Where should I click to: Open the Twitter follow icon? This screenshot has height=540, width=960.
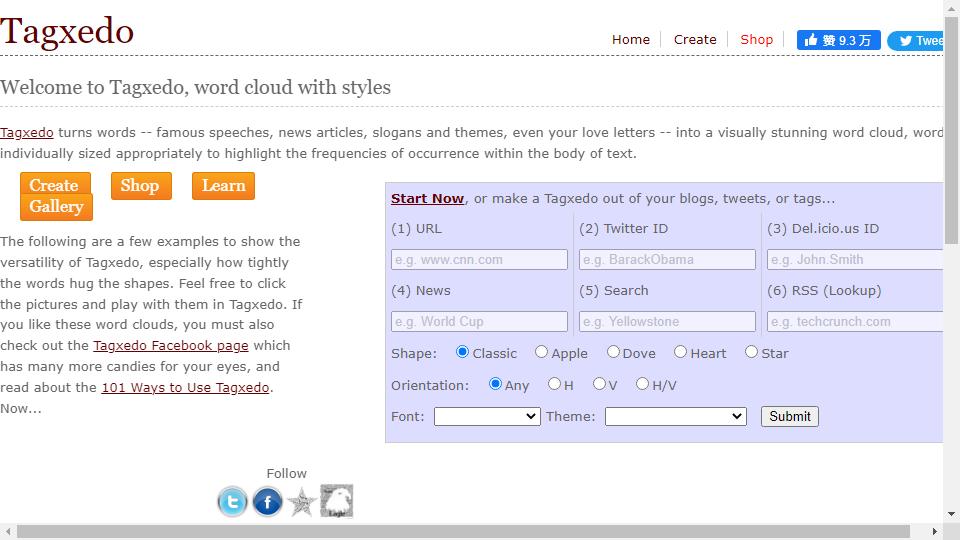point(233,502)
